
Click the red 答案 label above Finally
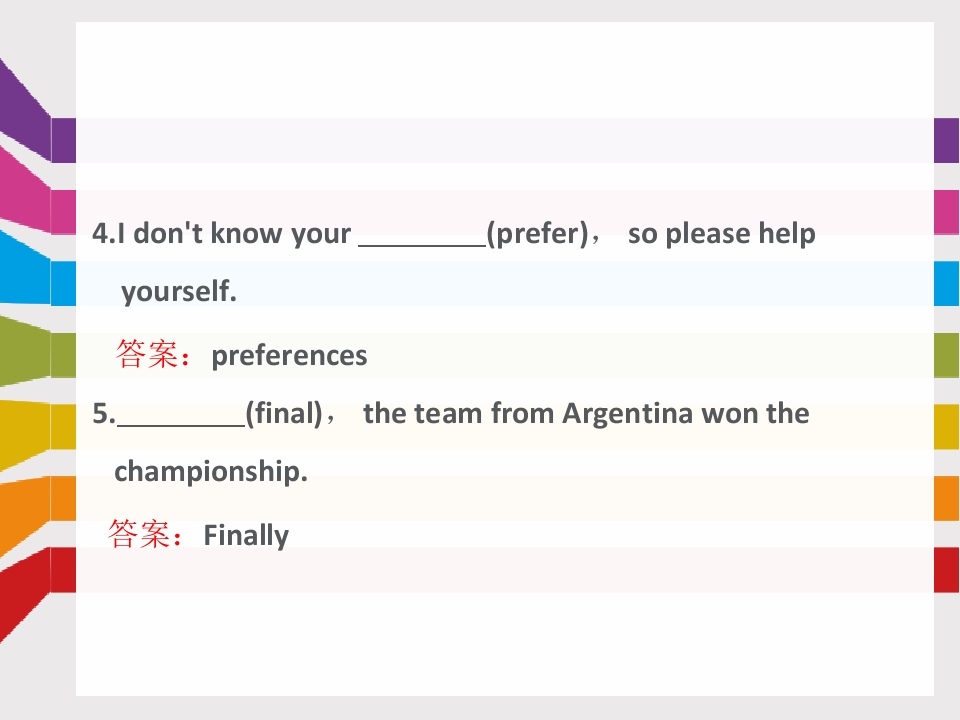(x=145, y=534)
